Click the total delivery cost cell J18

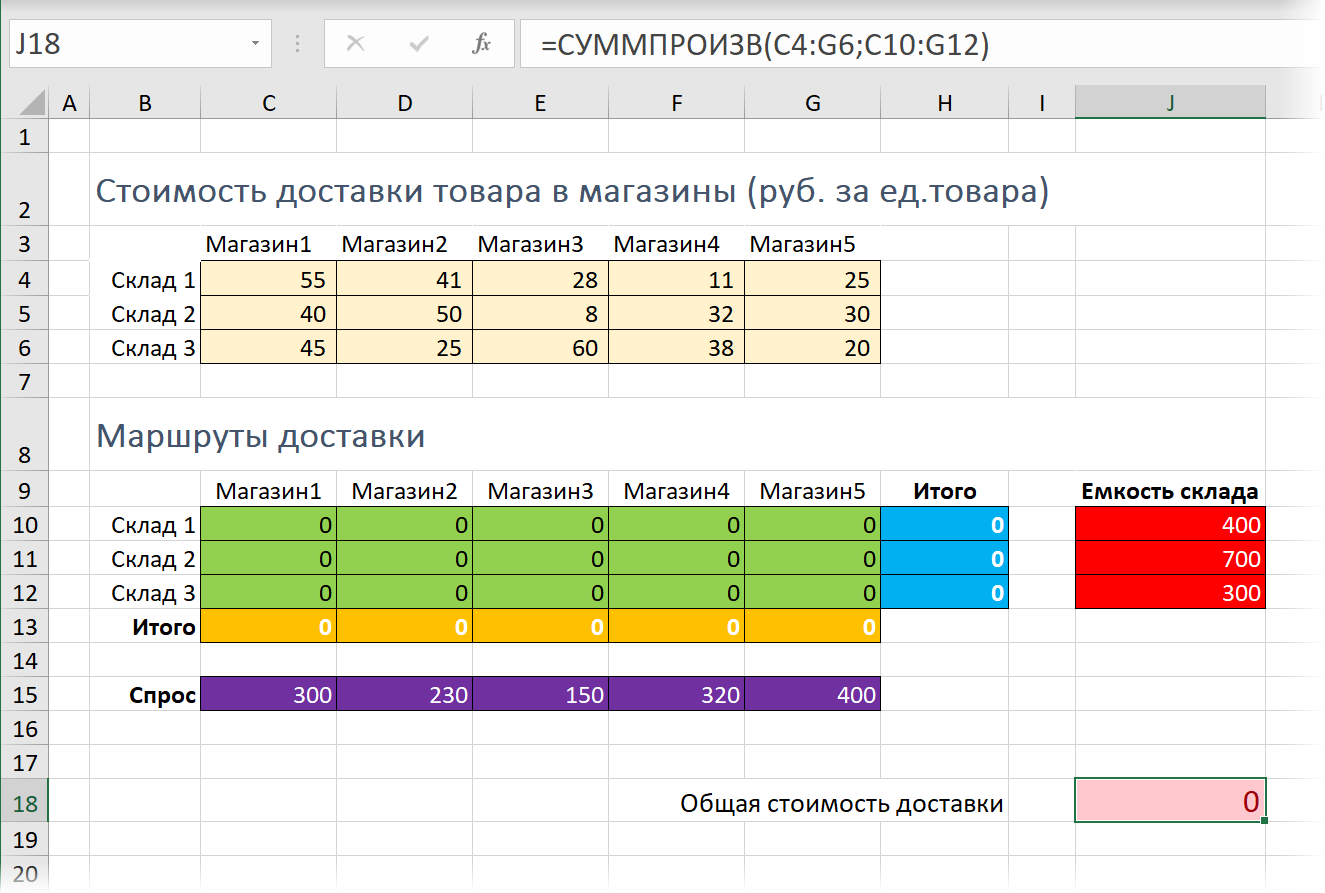tap(1170, 801)
